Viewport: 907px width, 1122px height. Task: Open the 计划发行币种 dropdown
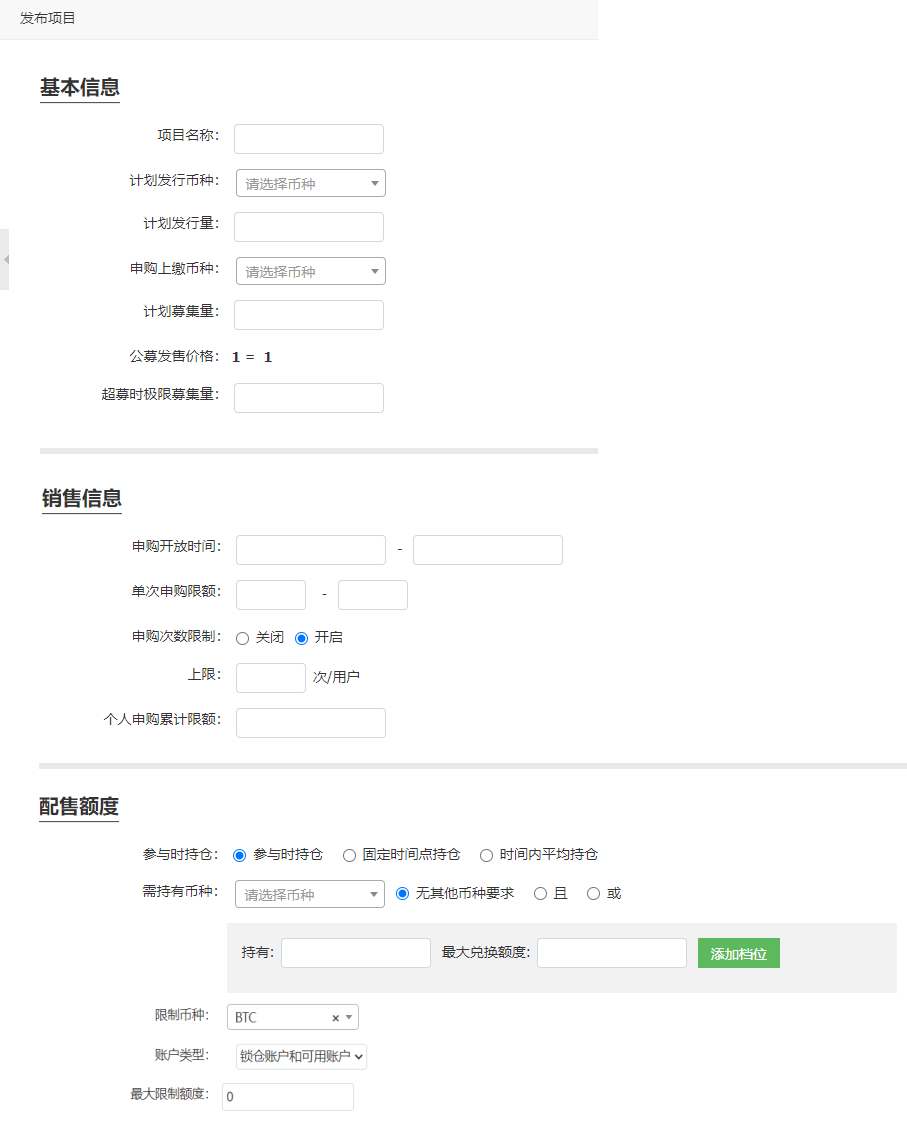point(310,184)
